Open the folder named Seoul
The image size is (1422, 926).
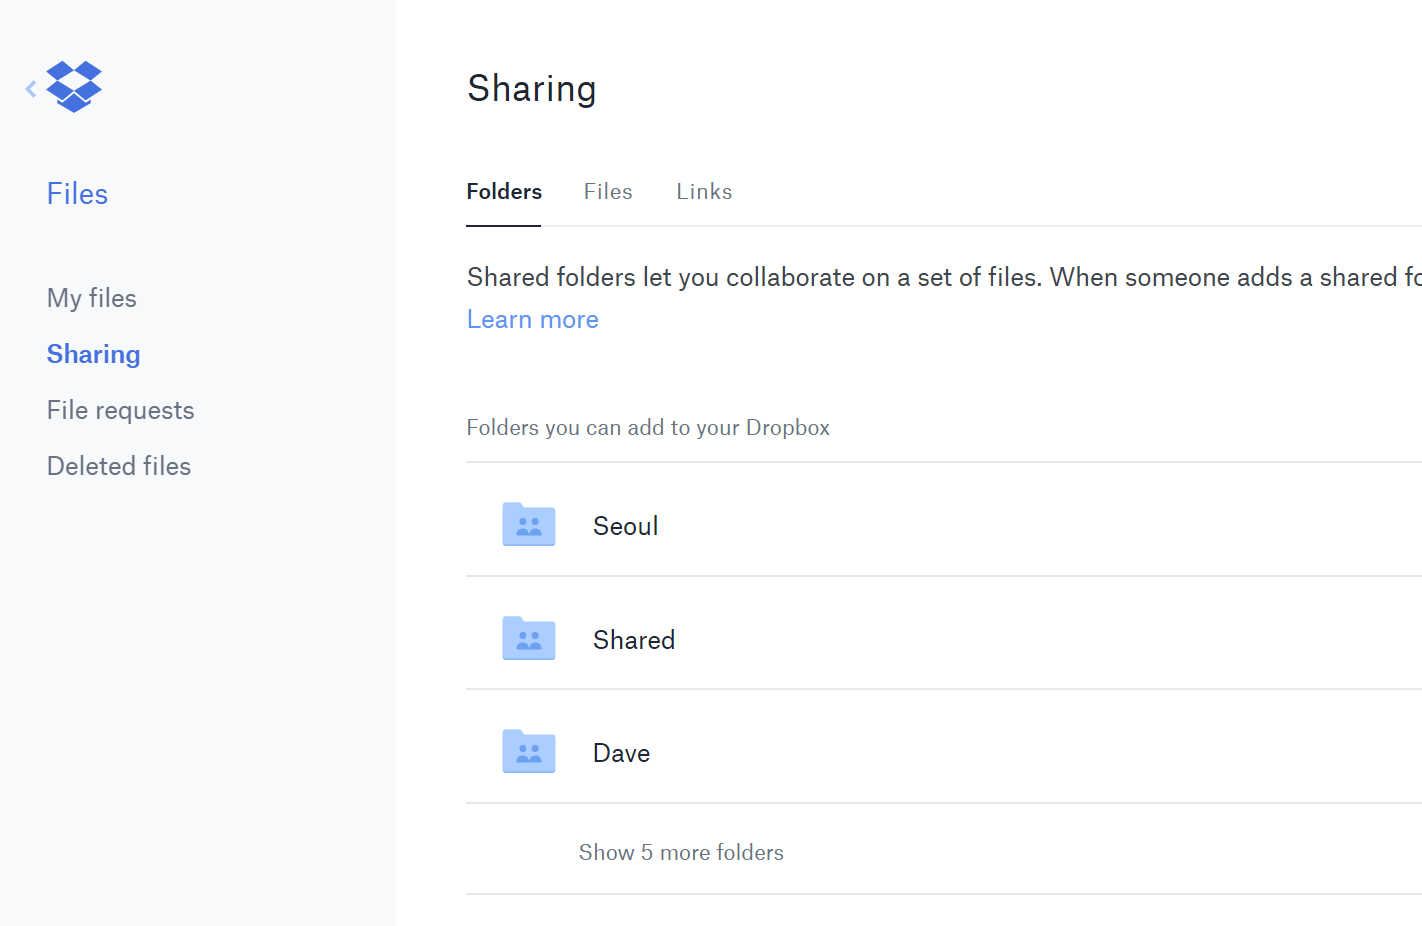(x=625, y=526)
